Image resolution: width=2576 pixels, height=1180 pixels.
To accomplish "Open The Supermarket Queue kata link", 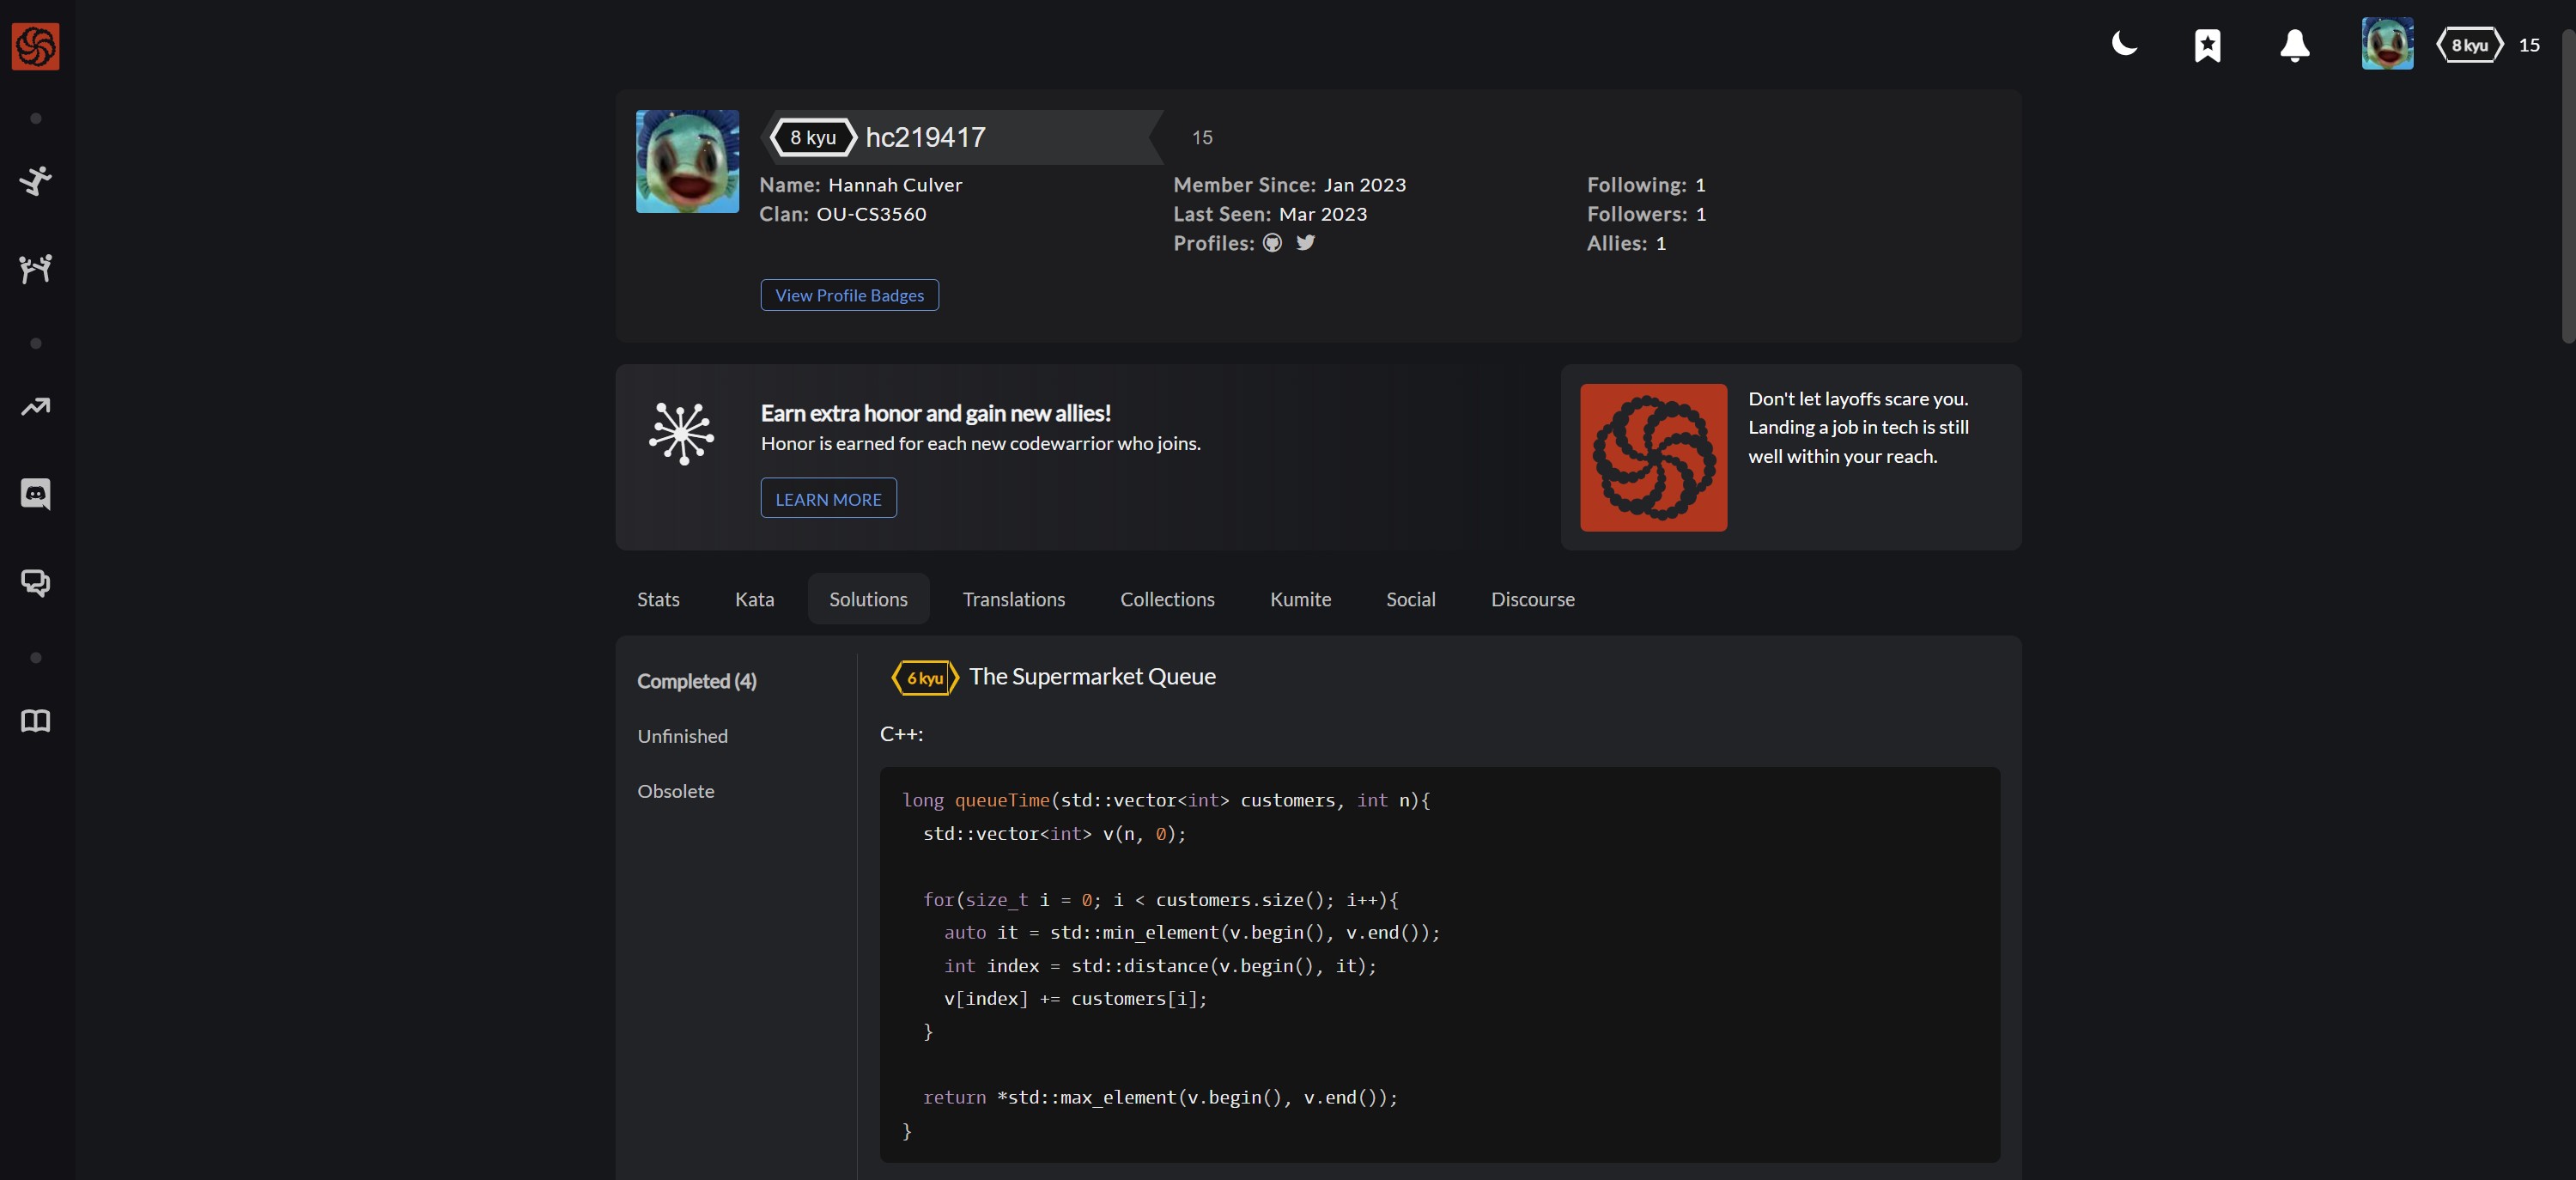I will pos(1092,677).
